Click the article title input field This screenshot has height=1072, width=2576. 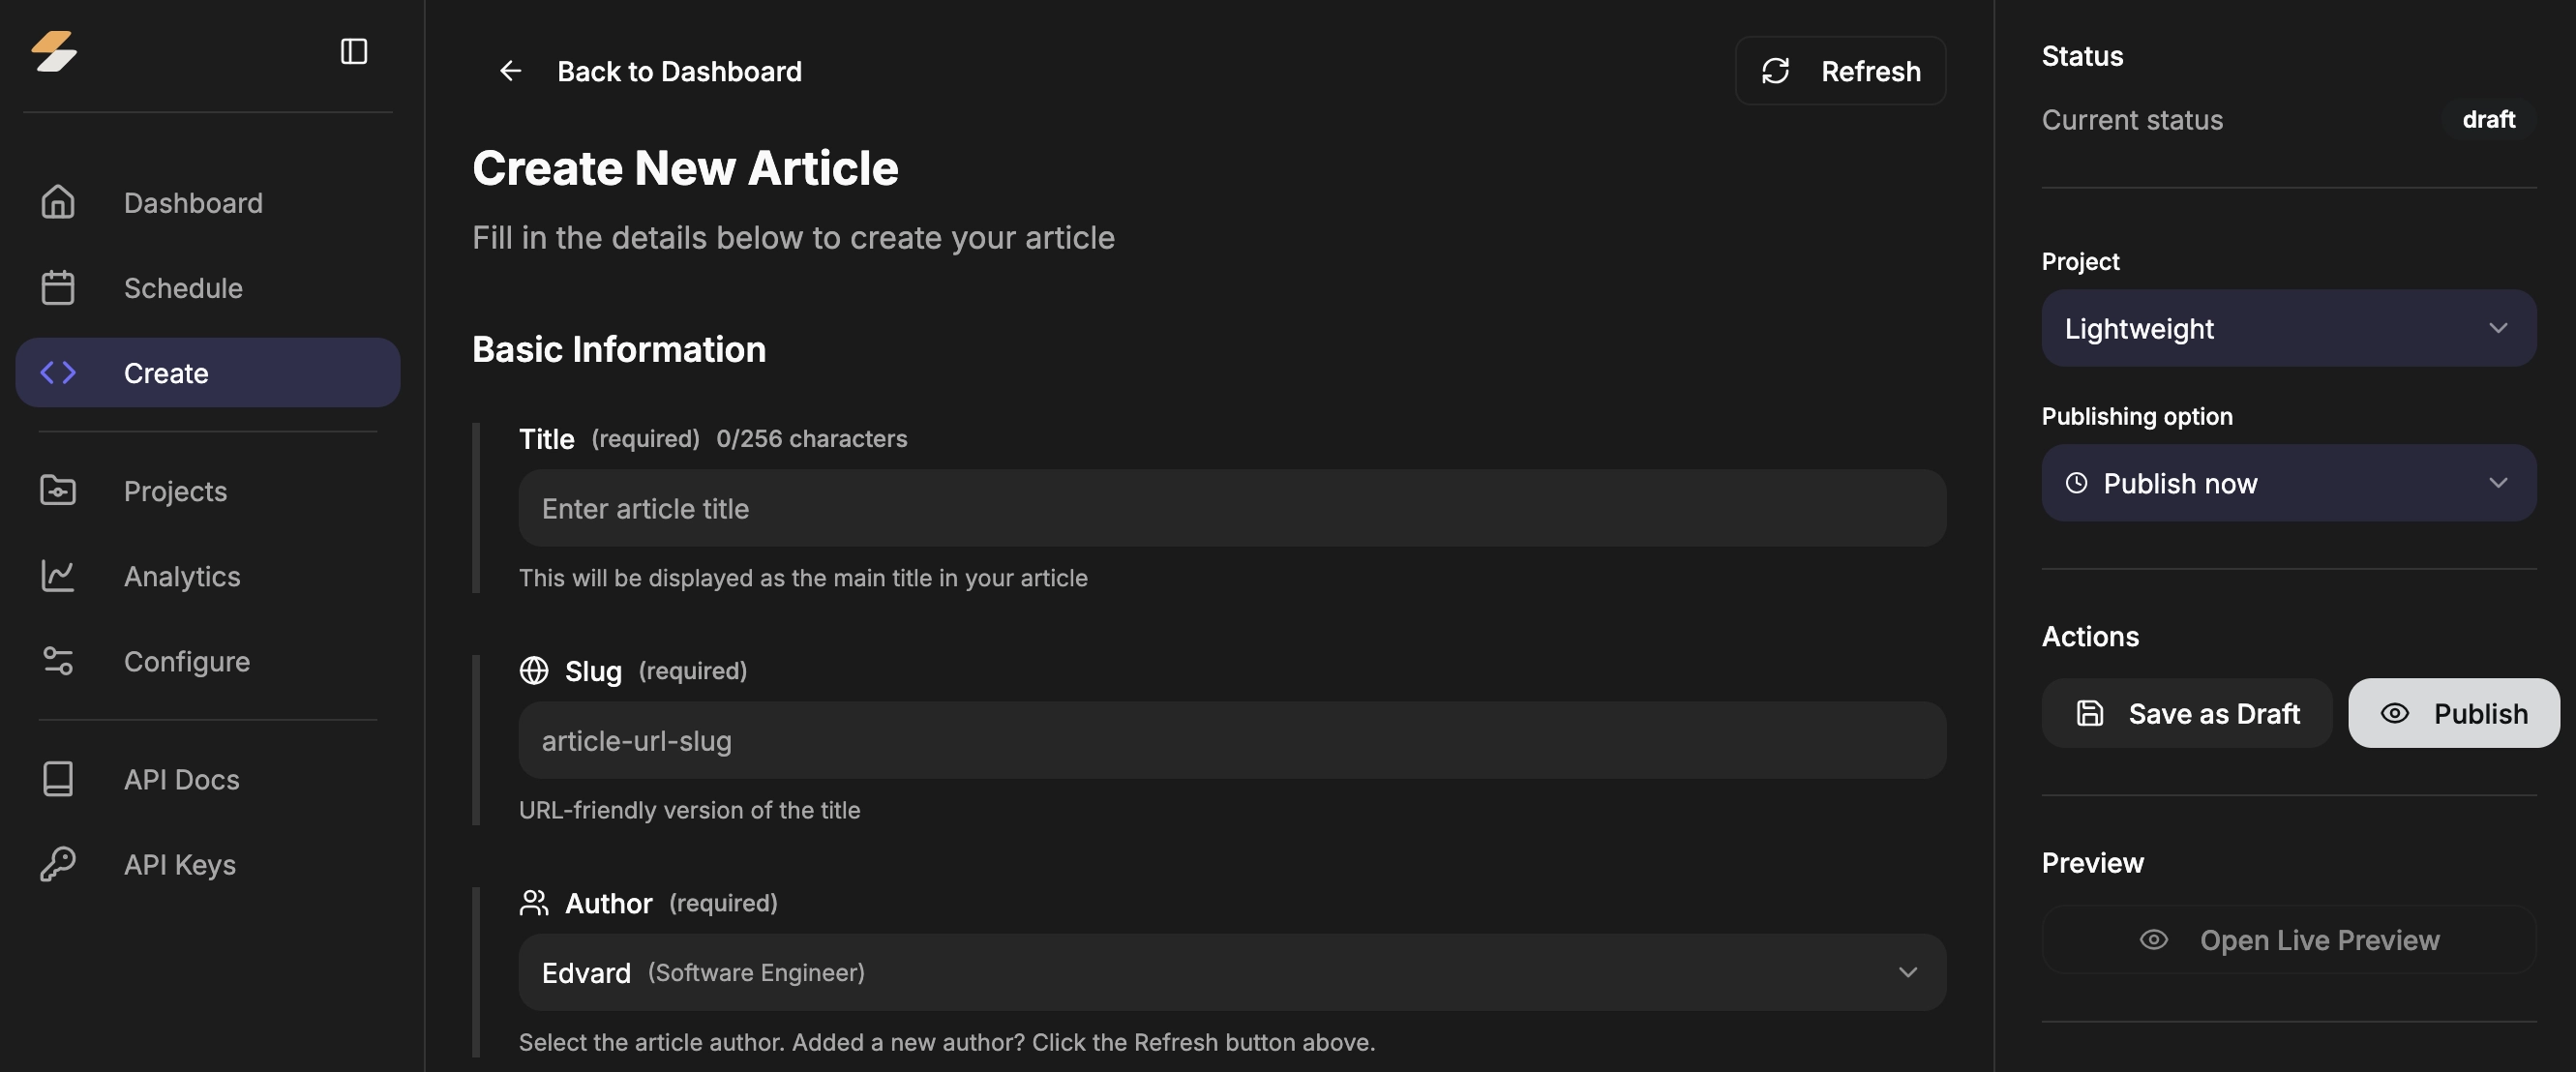click(x=1231, y=508)
